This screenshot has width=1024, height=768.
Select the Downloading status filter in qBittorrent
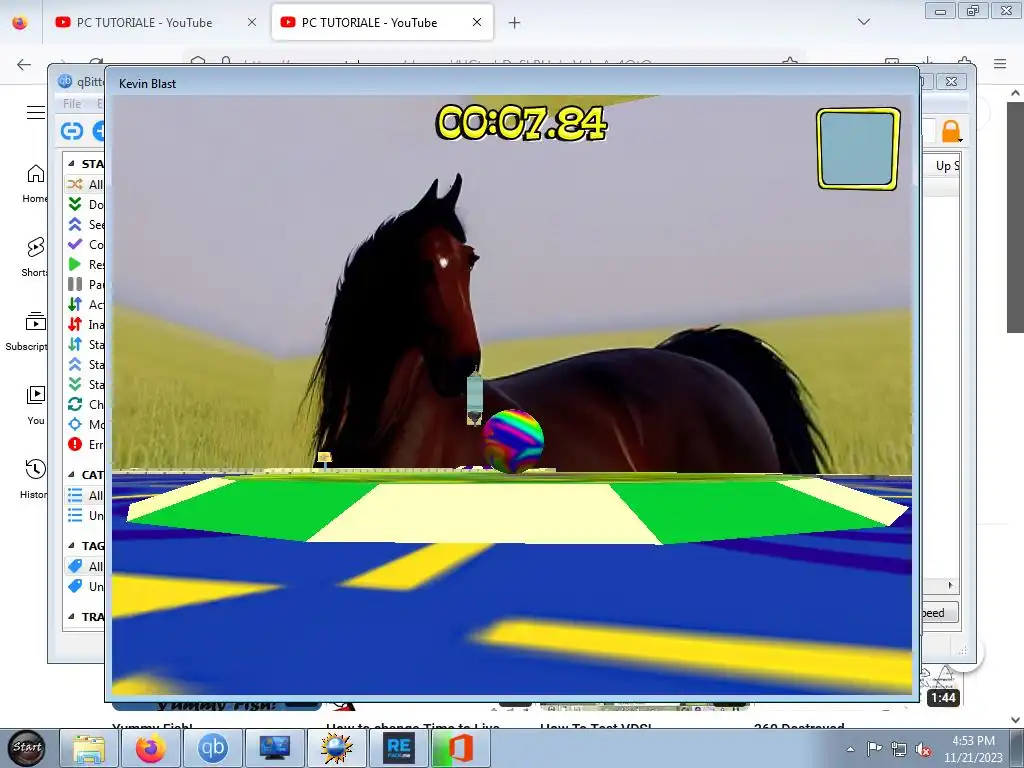[85, 204]
